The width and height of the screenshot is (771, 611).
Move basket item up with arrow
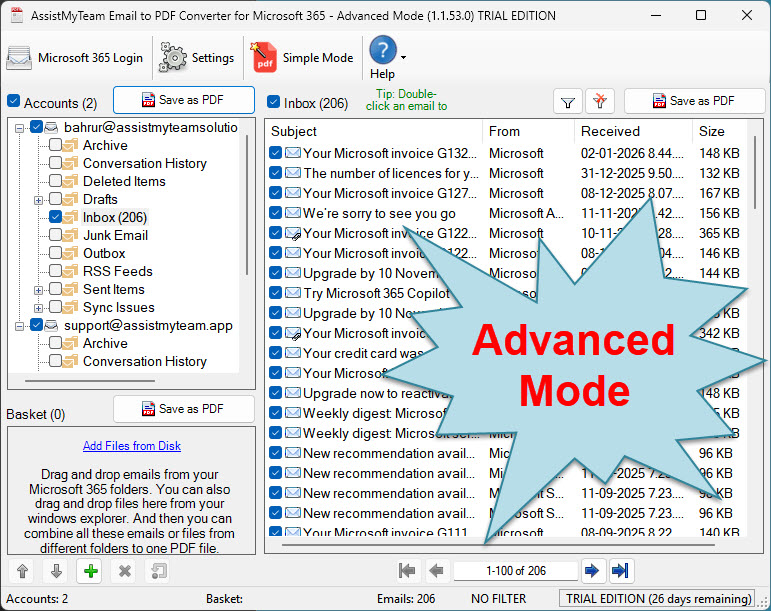pos(22,571)
